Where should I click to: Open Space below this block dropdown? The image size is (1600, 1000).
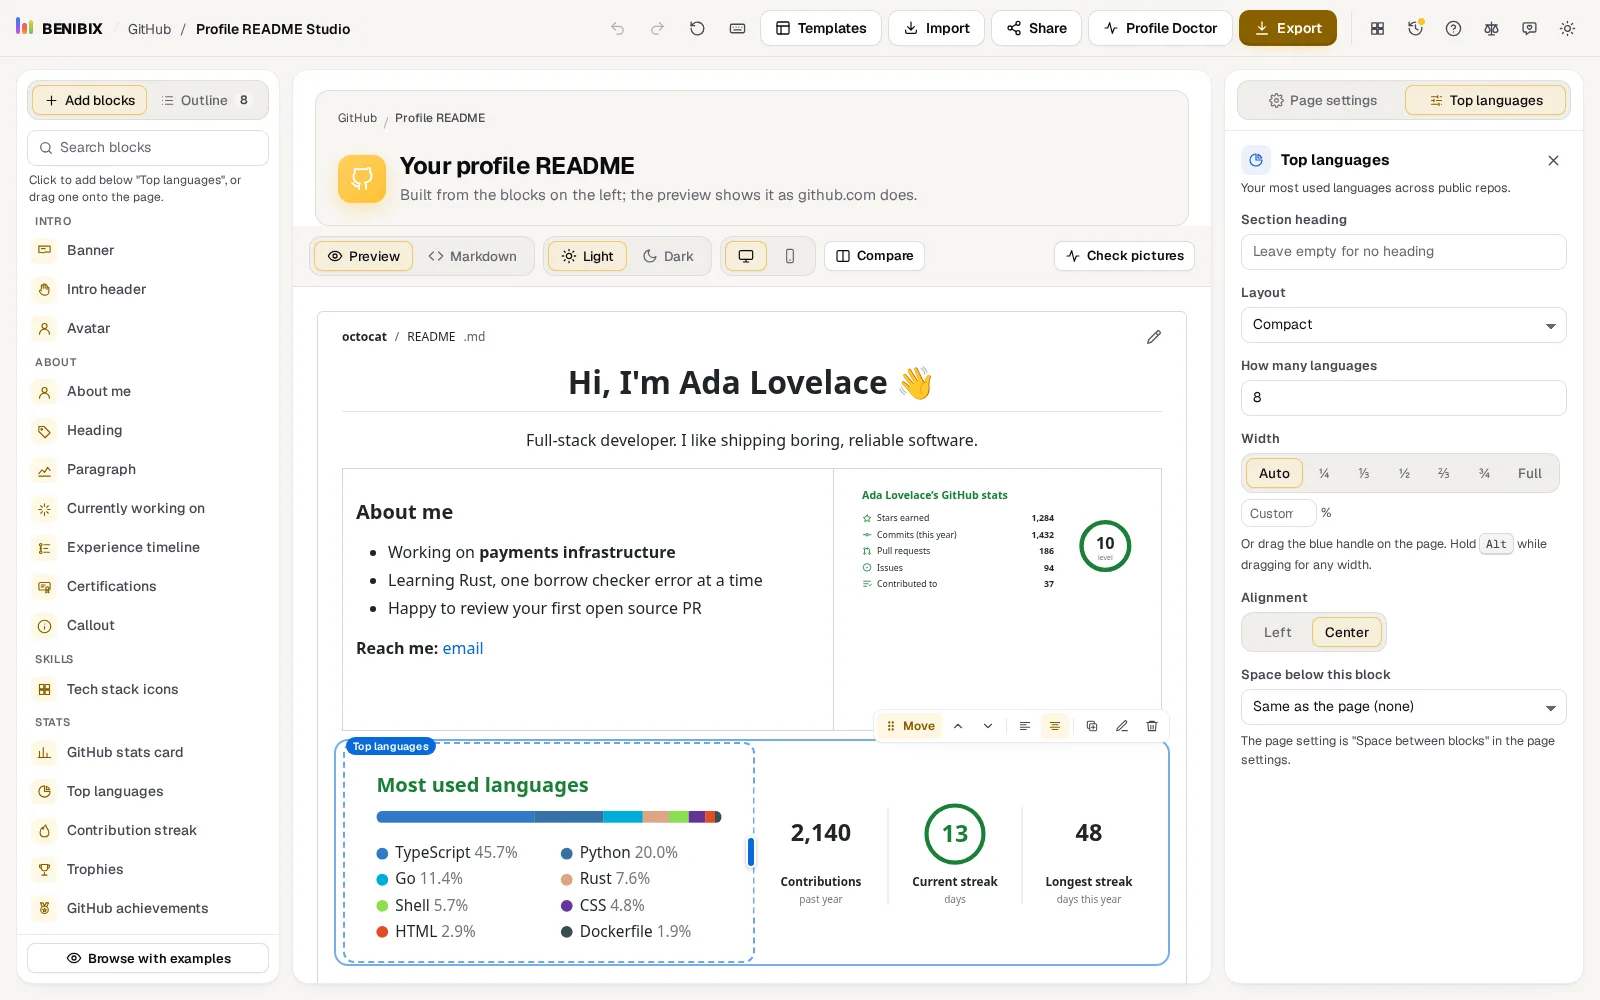click(1403, 707)
